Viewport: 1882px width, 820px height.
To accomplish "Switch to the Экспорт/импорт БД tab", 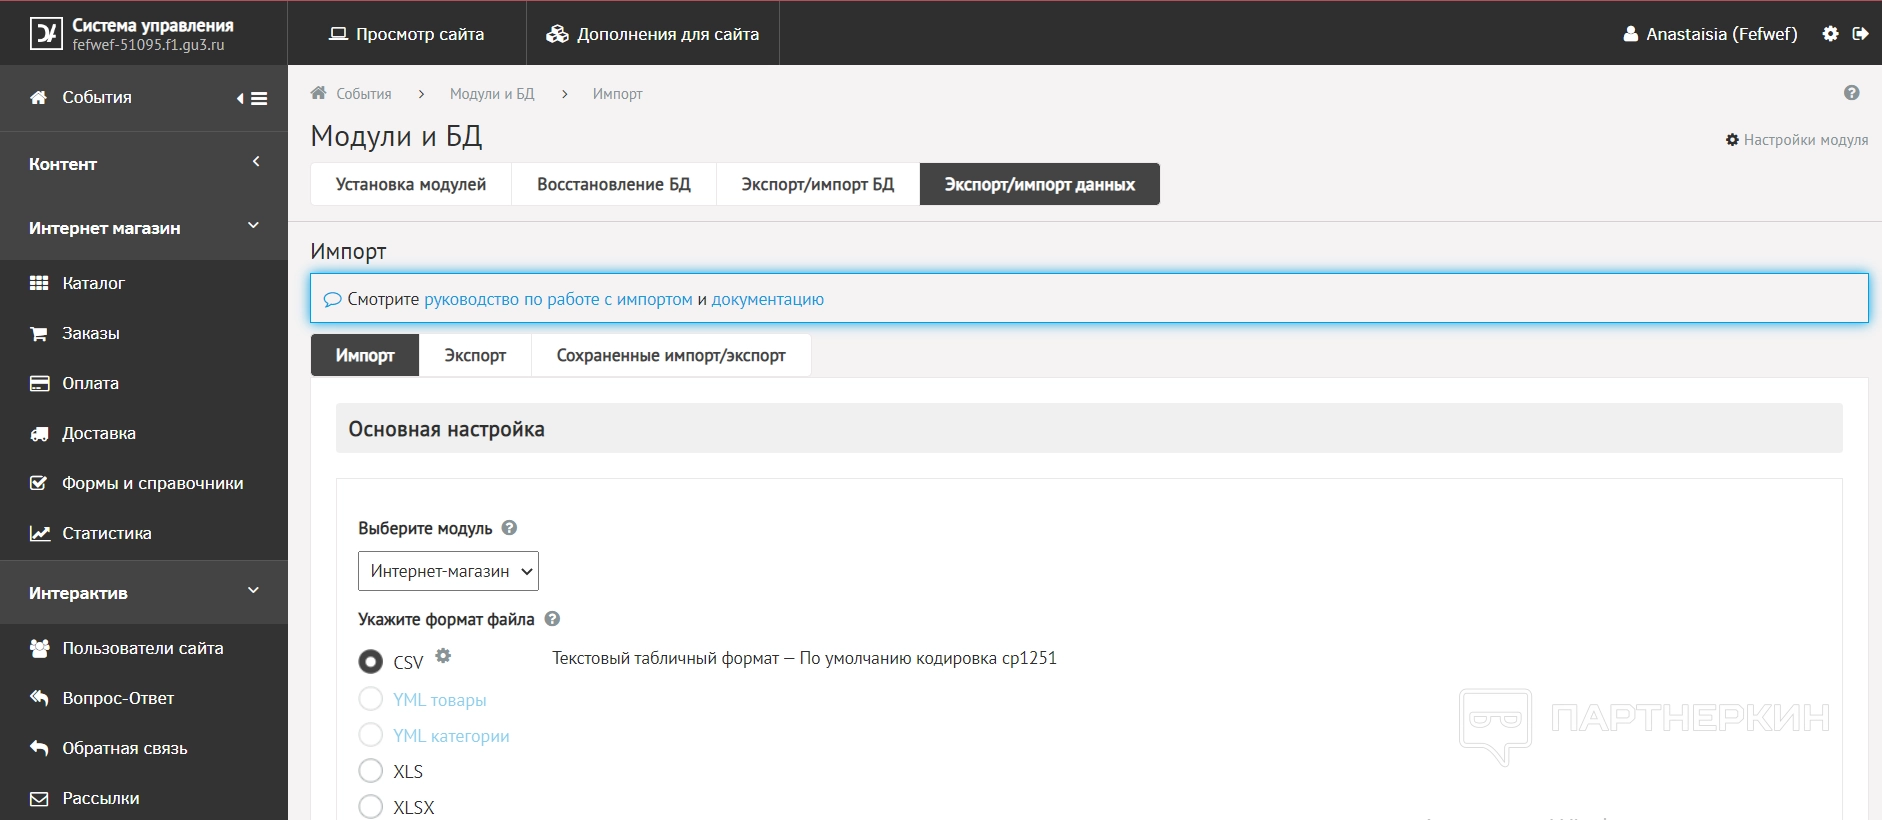I will tap(818, 184).
